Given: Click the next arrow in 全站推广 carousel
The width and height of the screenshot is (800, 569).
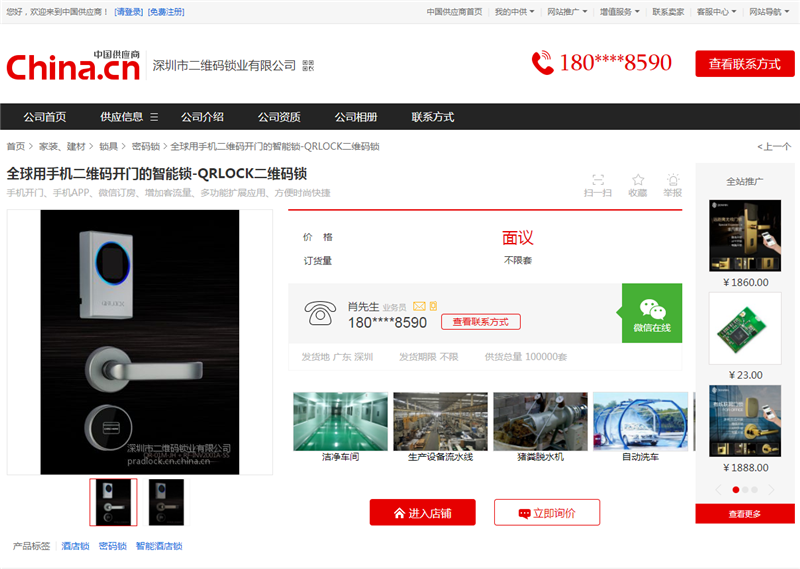Looking at the screenshot, I should [771, 490].
